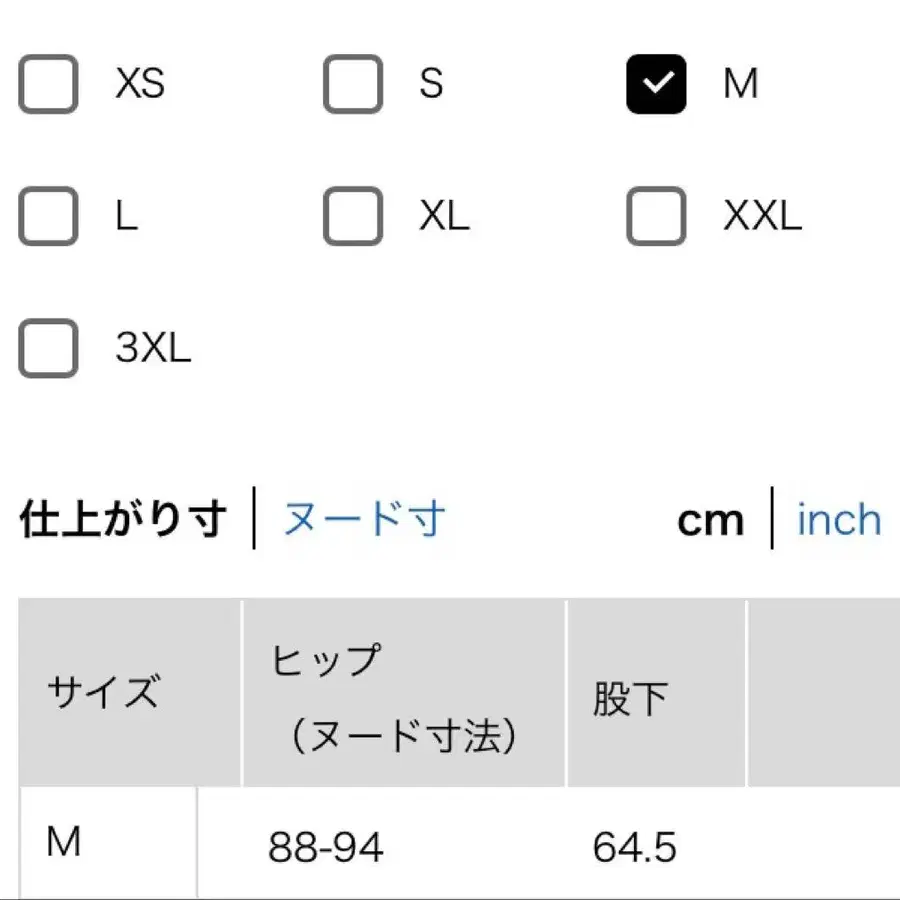Image resolution: width=900 pixels, height=900 pixels.
Task: Select the M row in the size table
Action: click(62, 845)
